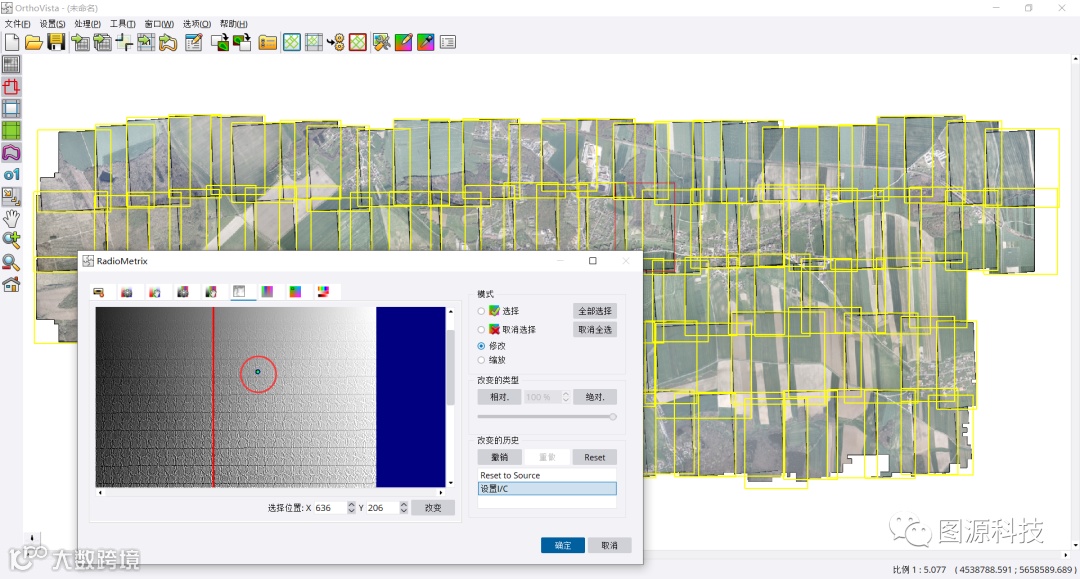Click the list view toolbar icon
This screenshot has width=1080, height=579.
coord(448,43)
